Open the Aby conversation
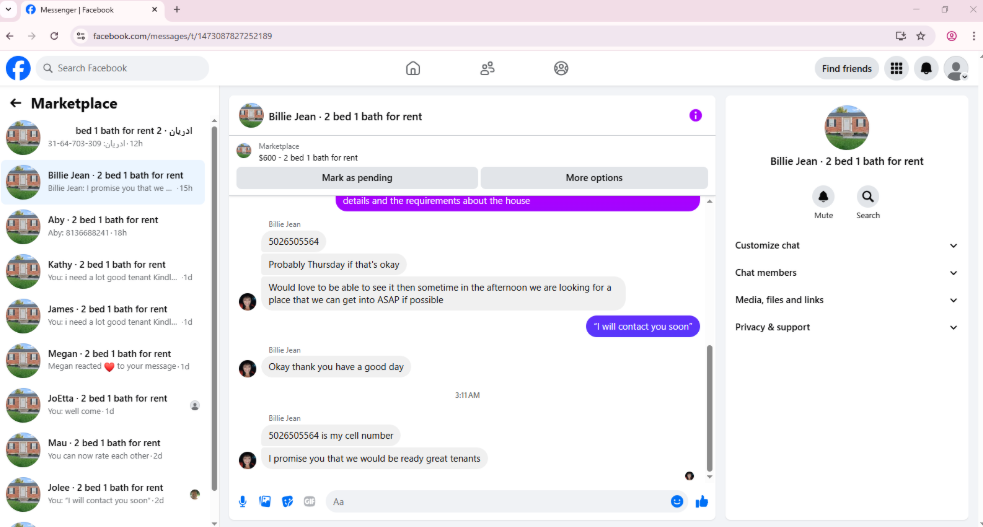 tap(103, 226)
